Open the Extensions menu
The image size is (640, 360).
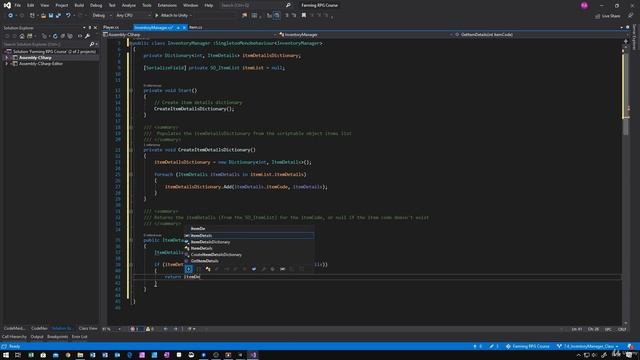pyautogui.click(x=167, y=5)
